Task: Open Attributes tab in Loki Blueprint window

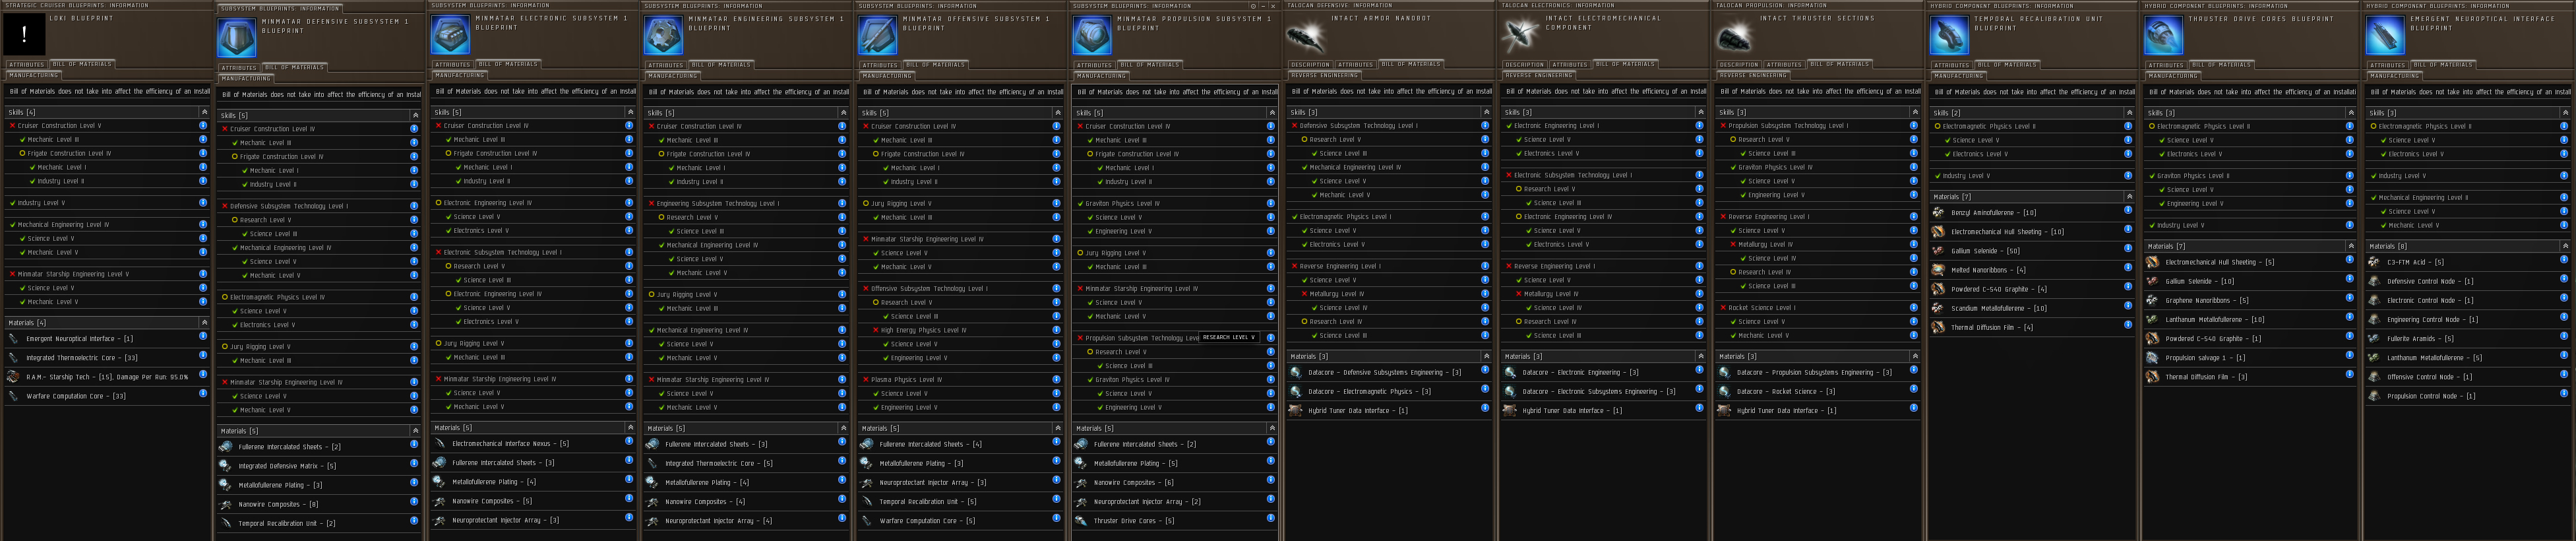Action: click(x=27, y=65)
